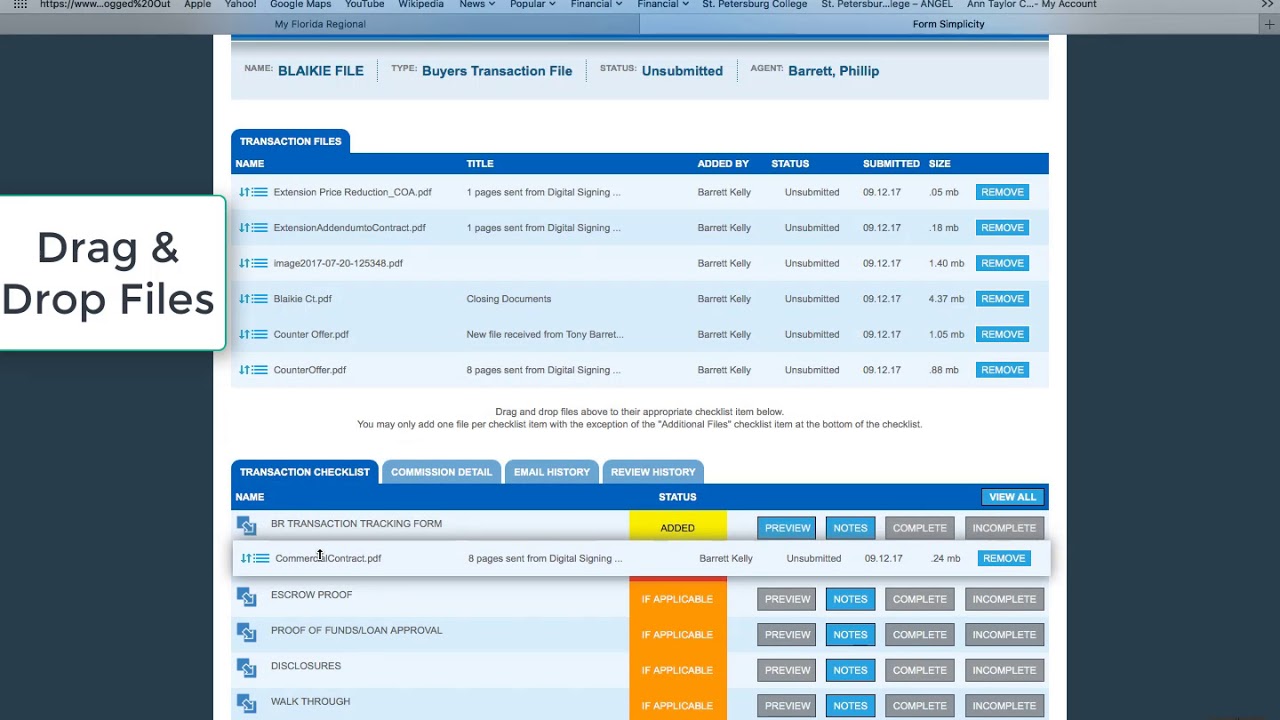Viewport: 1280px width, 720px height.
Task: Mark BR Transaction Tracking Form incomplete
Action: tap(1004, 528)
